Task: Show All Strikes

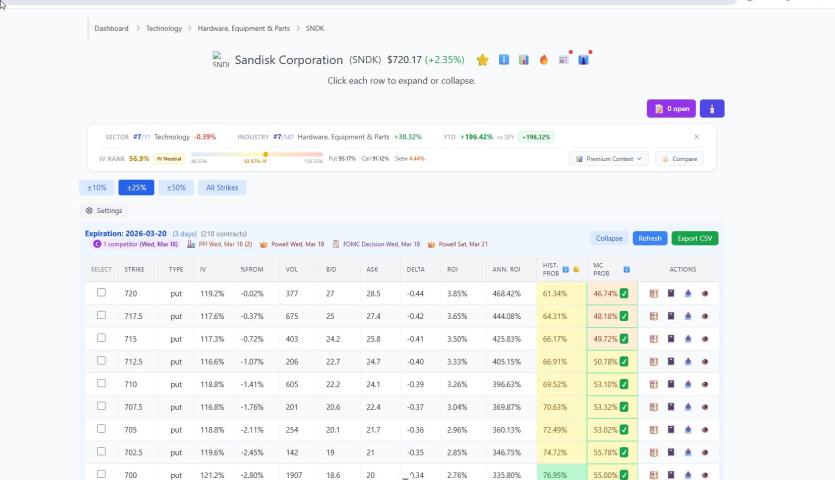Action: pos(222,188)
